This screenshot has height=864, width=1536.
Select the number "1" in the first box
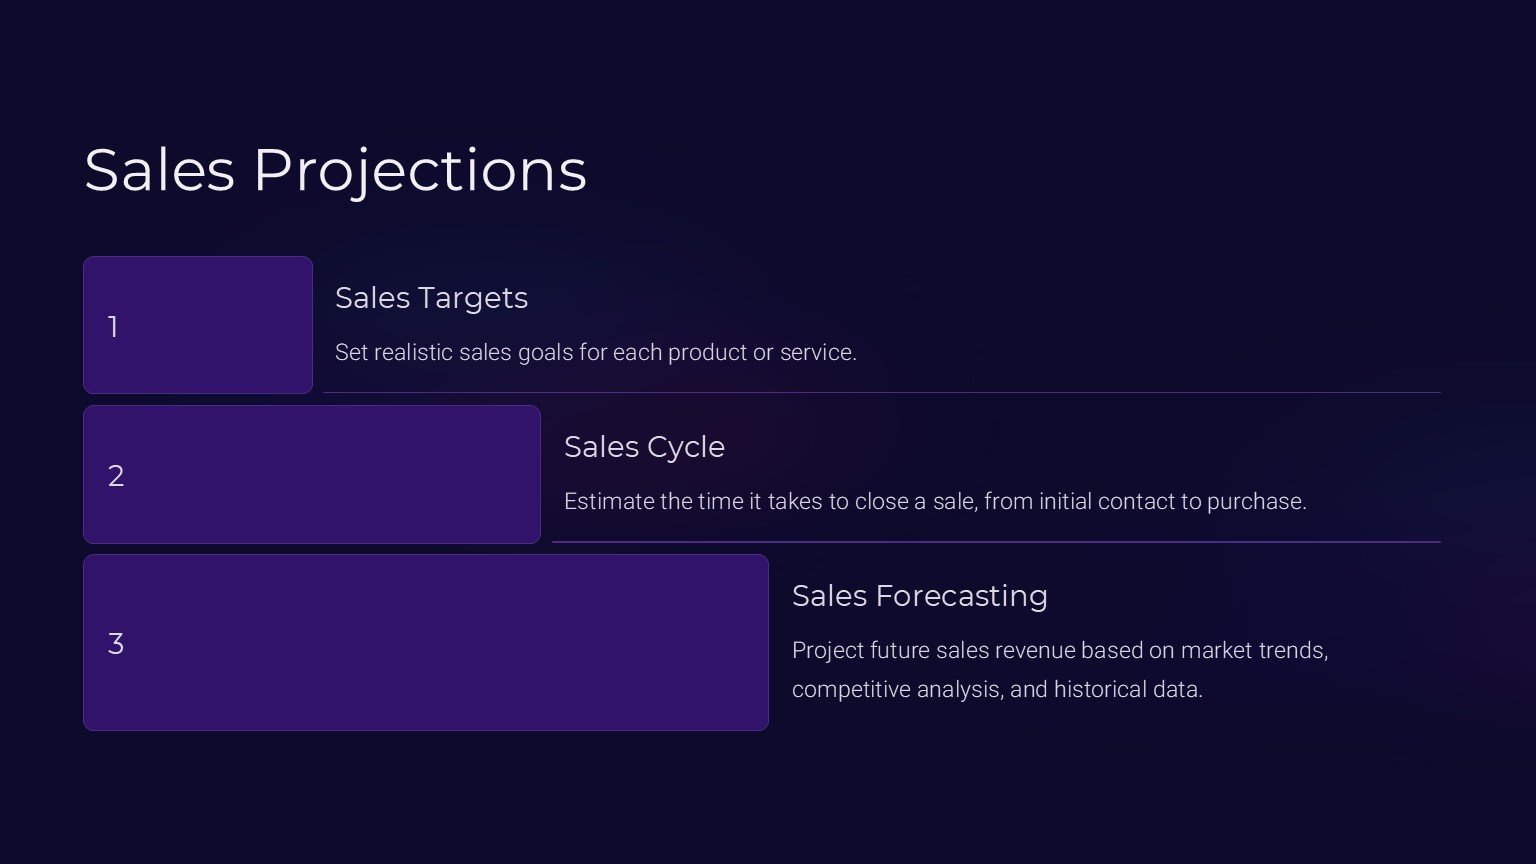pos(114,327)
